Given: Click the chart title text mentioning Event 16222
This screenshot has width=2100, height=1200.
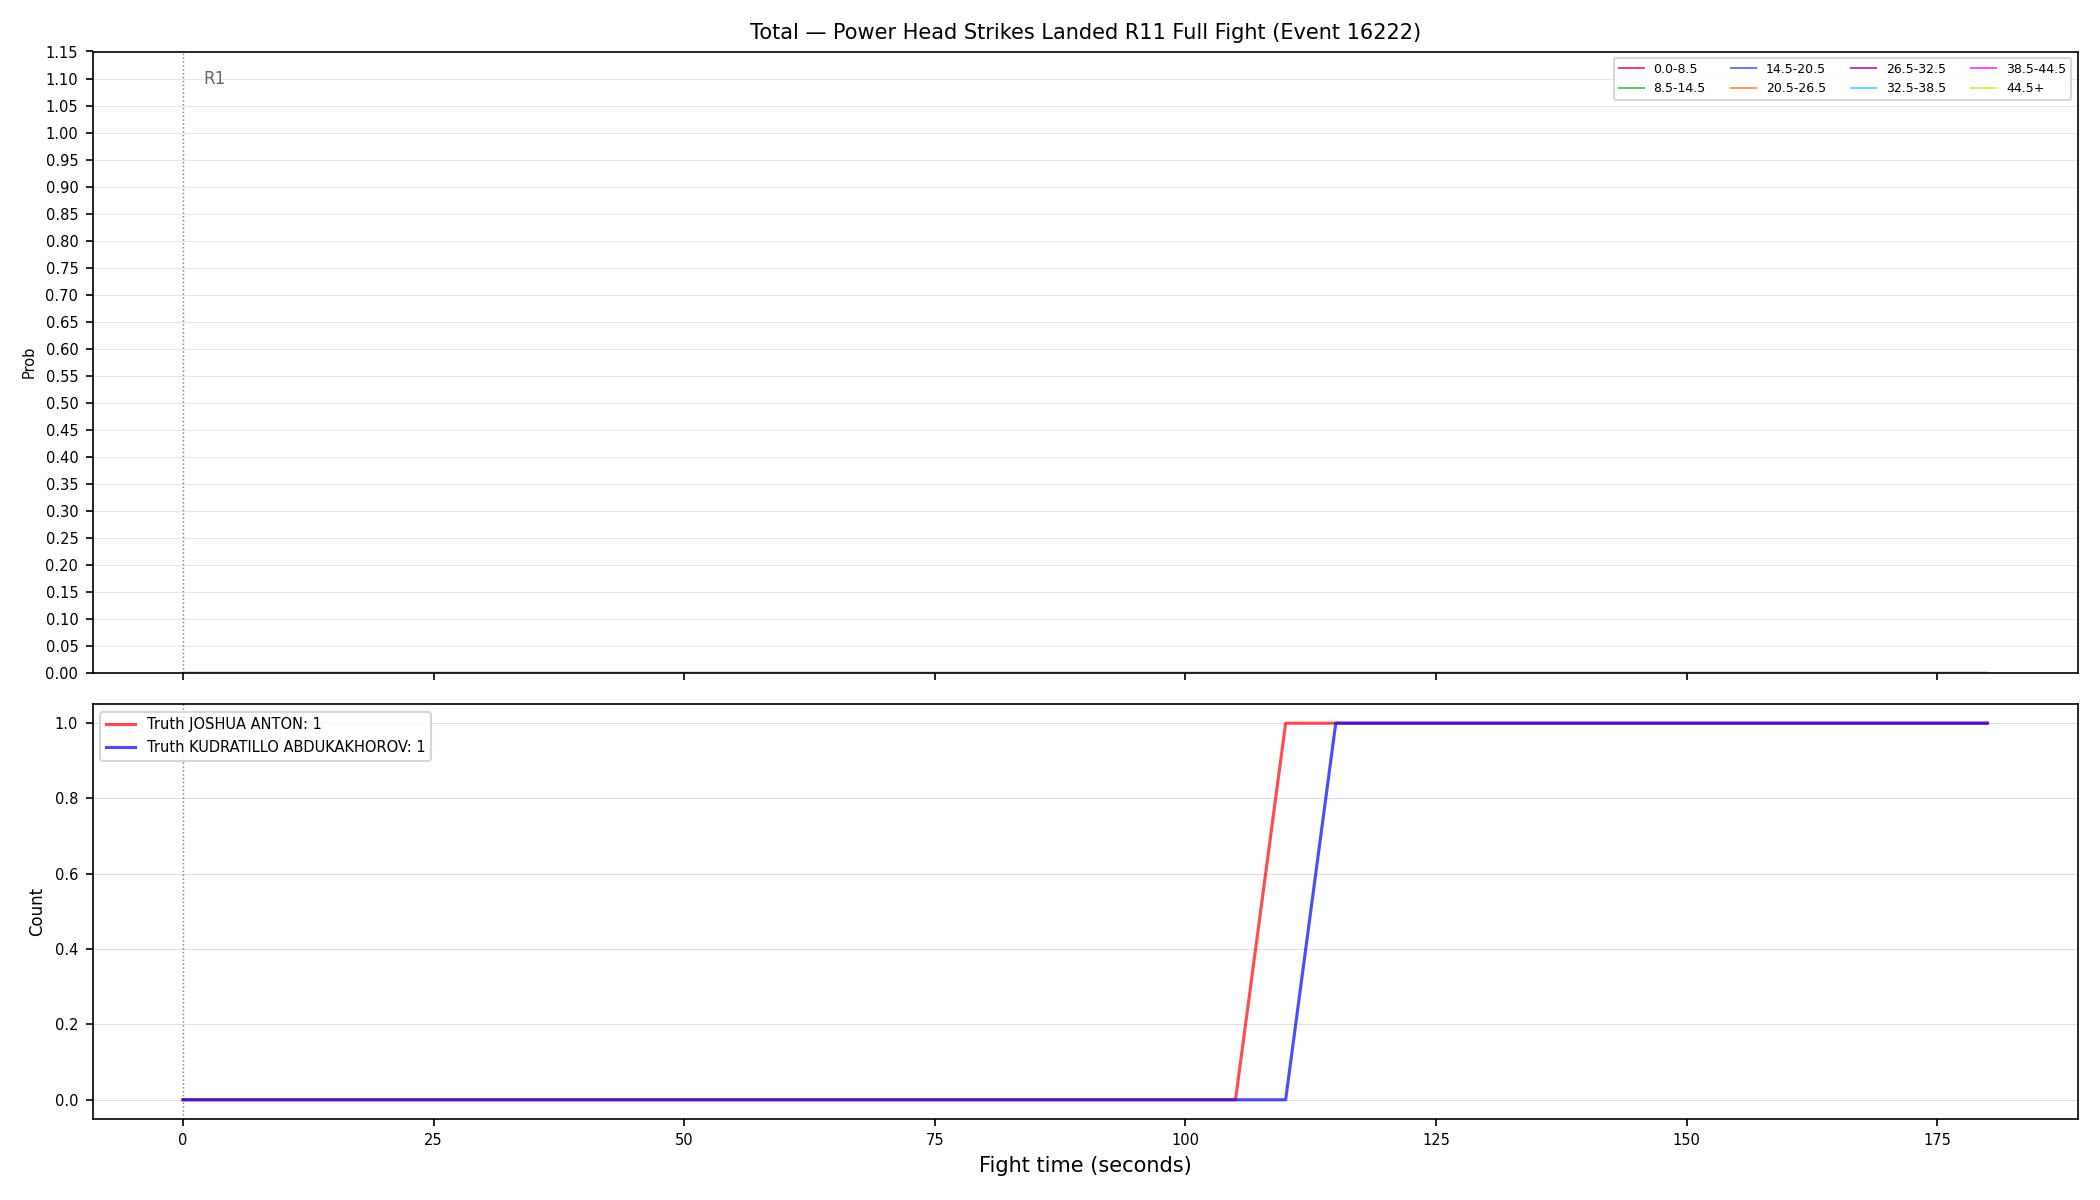Looking at the screenshot, I should (1085, 32).
